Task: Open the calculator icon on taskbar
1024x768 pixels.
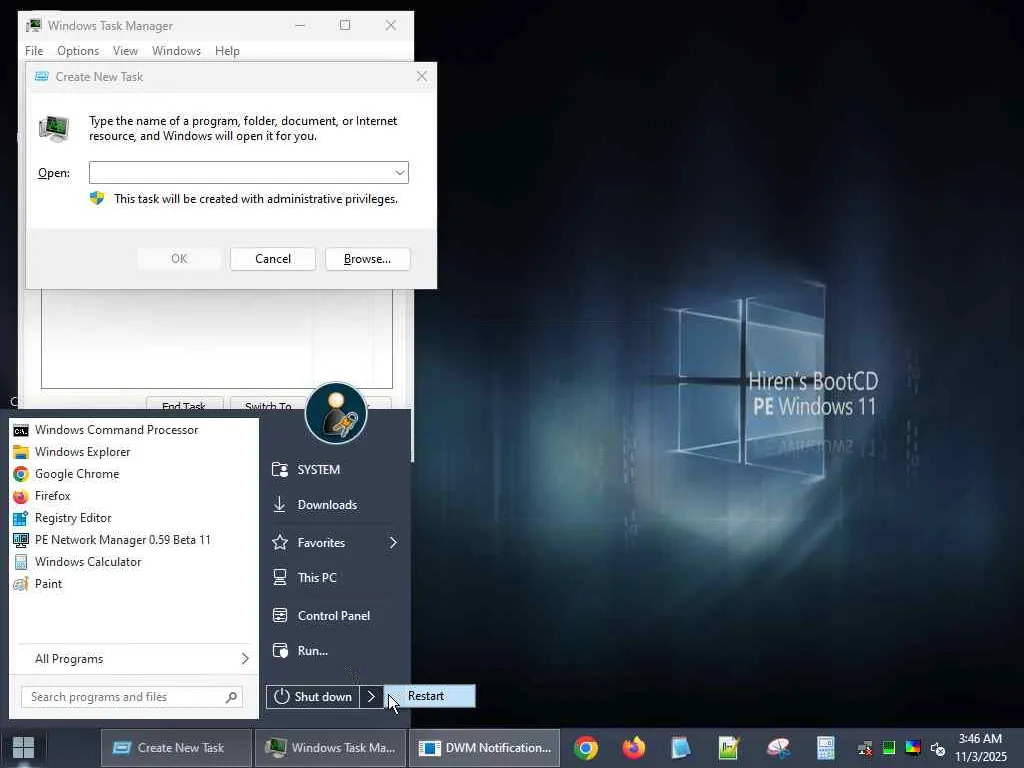Action: pos(825,748)
